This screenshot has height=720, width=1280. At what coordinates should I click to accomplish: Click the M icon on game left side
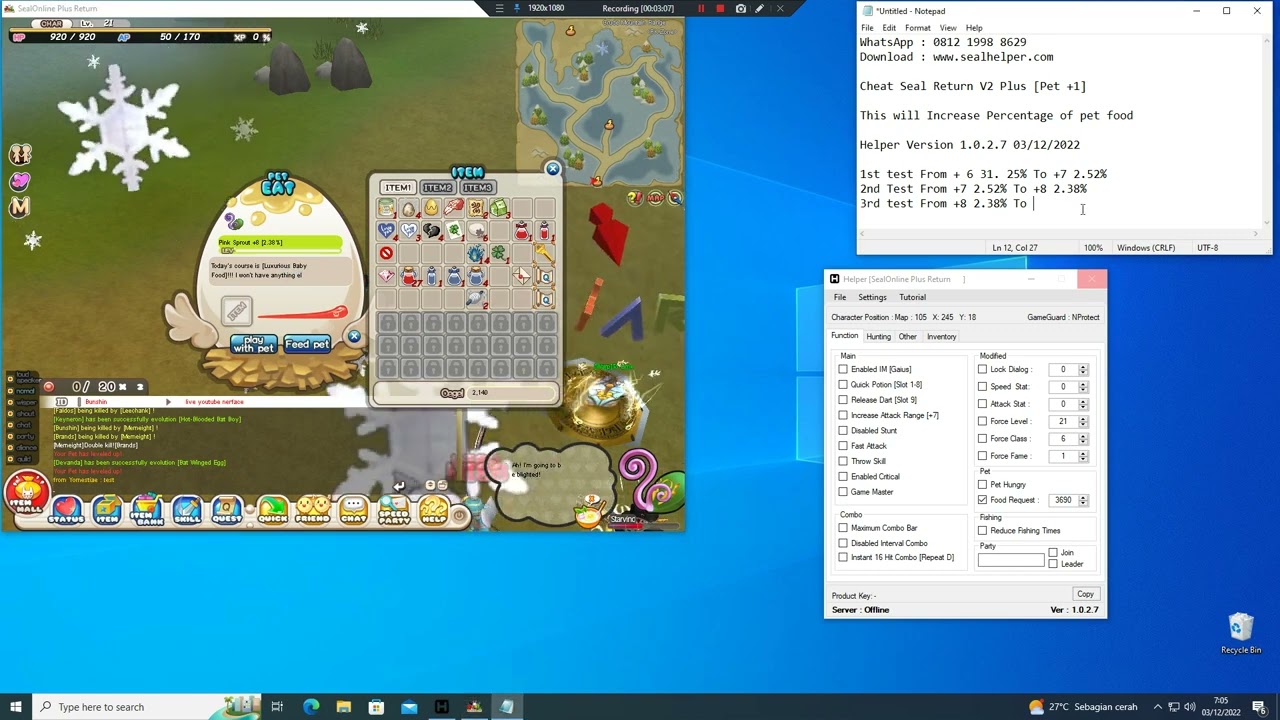click(20, 207)
